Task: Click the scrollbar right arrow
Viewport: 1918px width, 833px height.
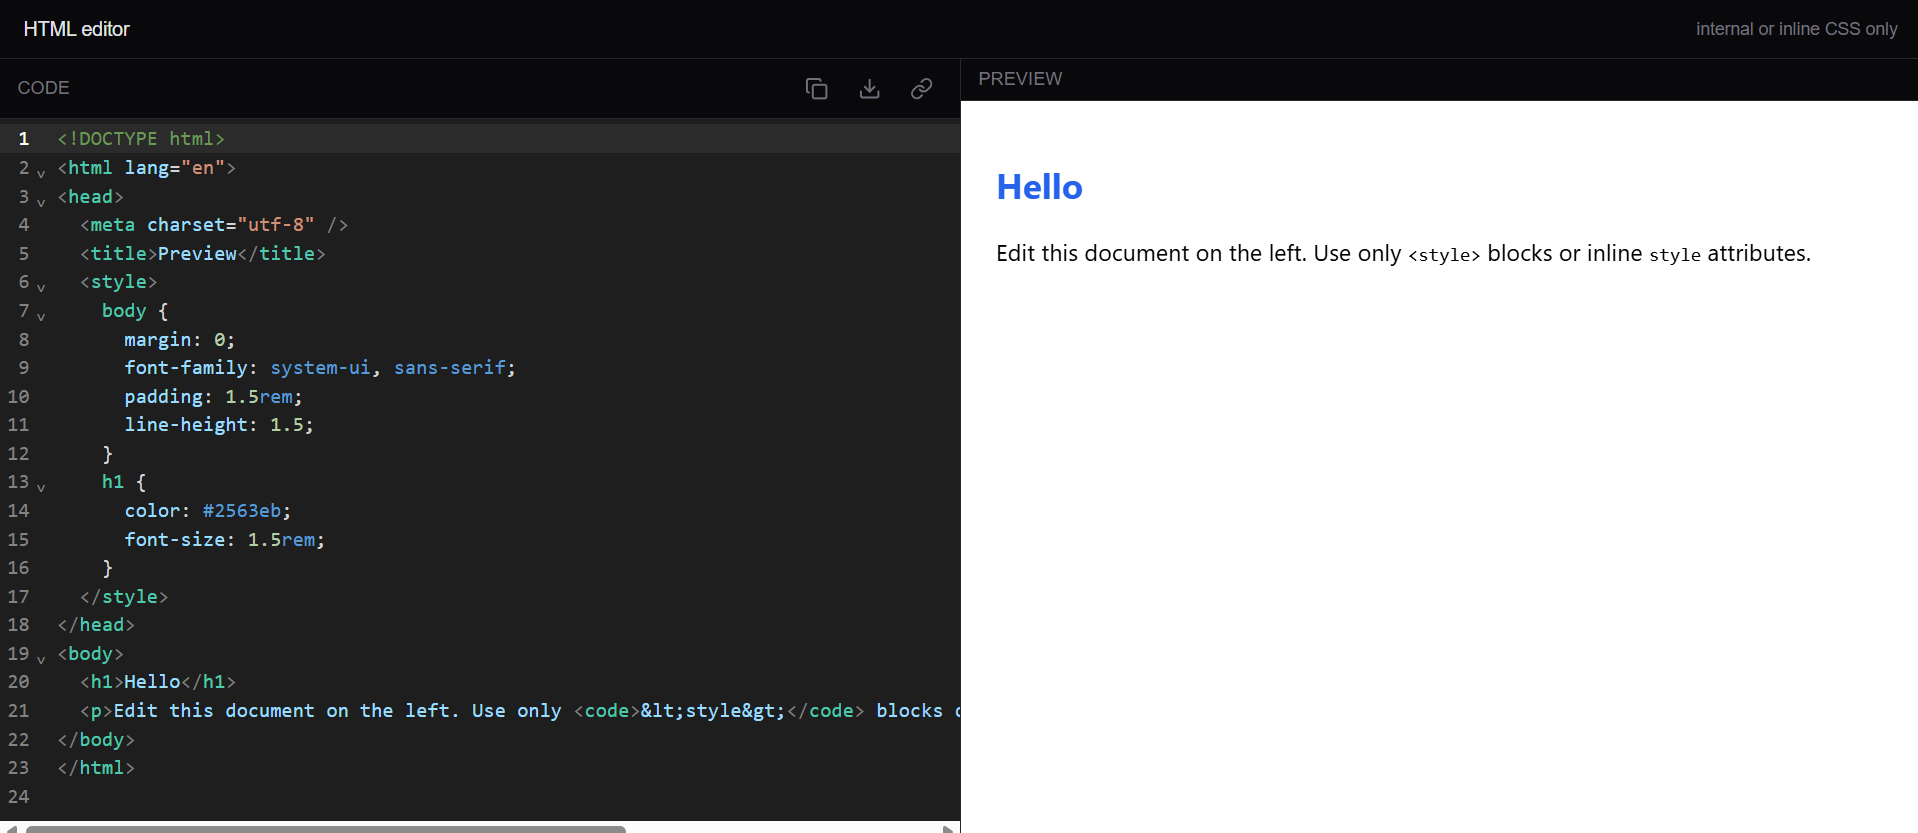Action: pos(948,829)
